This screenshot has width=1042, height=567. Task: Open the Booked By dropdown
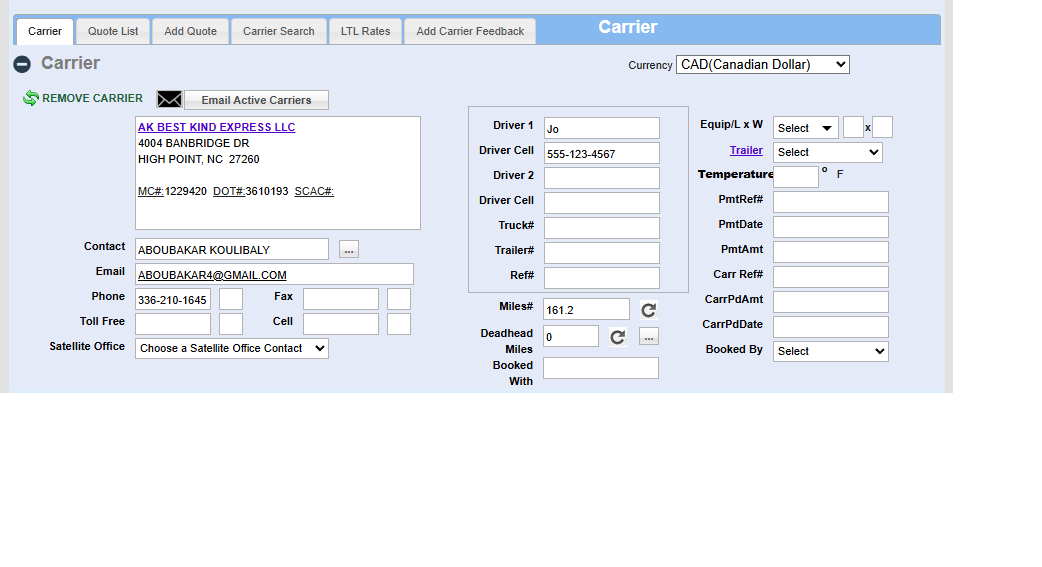[830, 351]
